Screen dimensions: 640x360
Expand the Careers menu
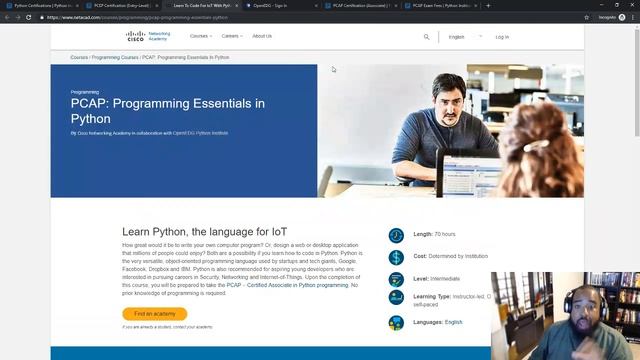pyautogui.click(x=232, y=36)
